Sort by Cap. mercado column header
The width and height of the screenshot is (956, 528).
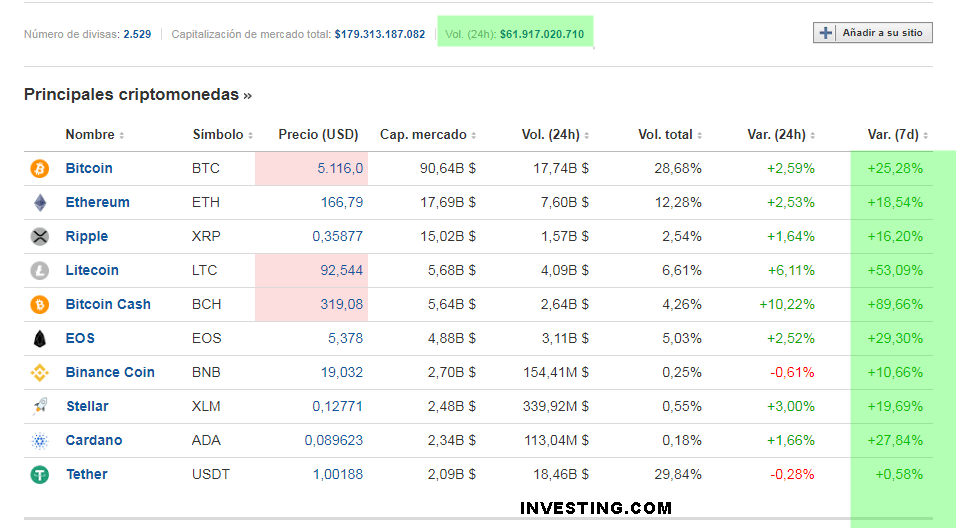(x=427, y=135)
